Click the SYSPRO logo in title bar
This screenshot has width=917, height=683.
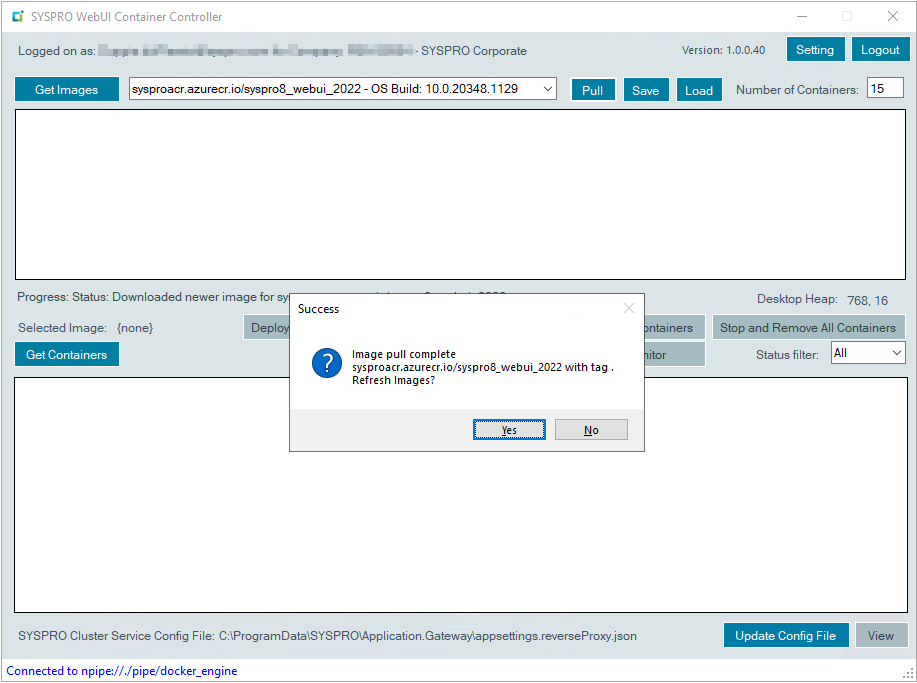click(x=17, y=17)
